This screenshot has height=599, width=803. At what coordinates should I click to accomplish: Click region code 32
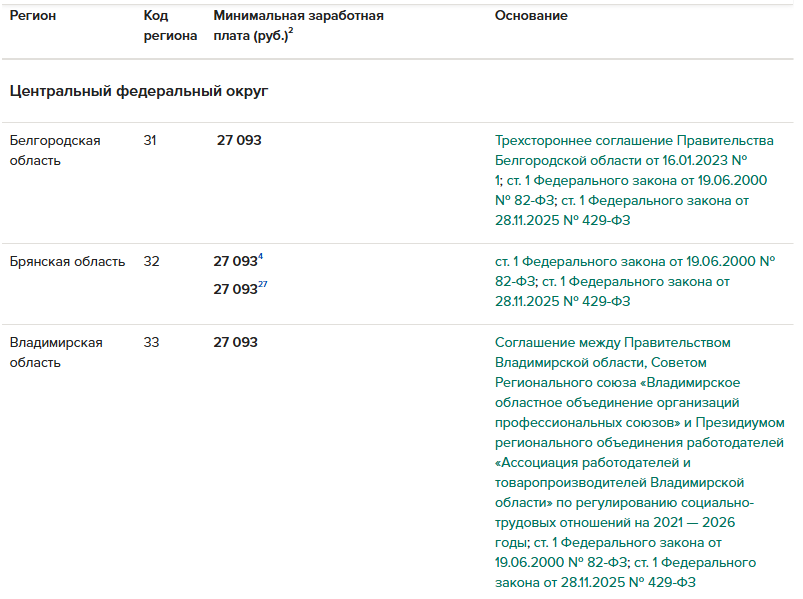[x=151, y=261]
